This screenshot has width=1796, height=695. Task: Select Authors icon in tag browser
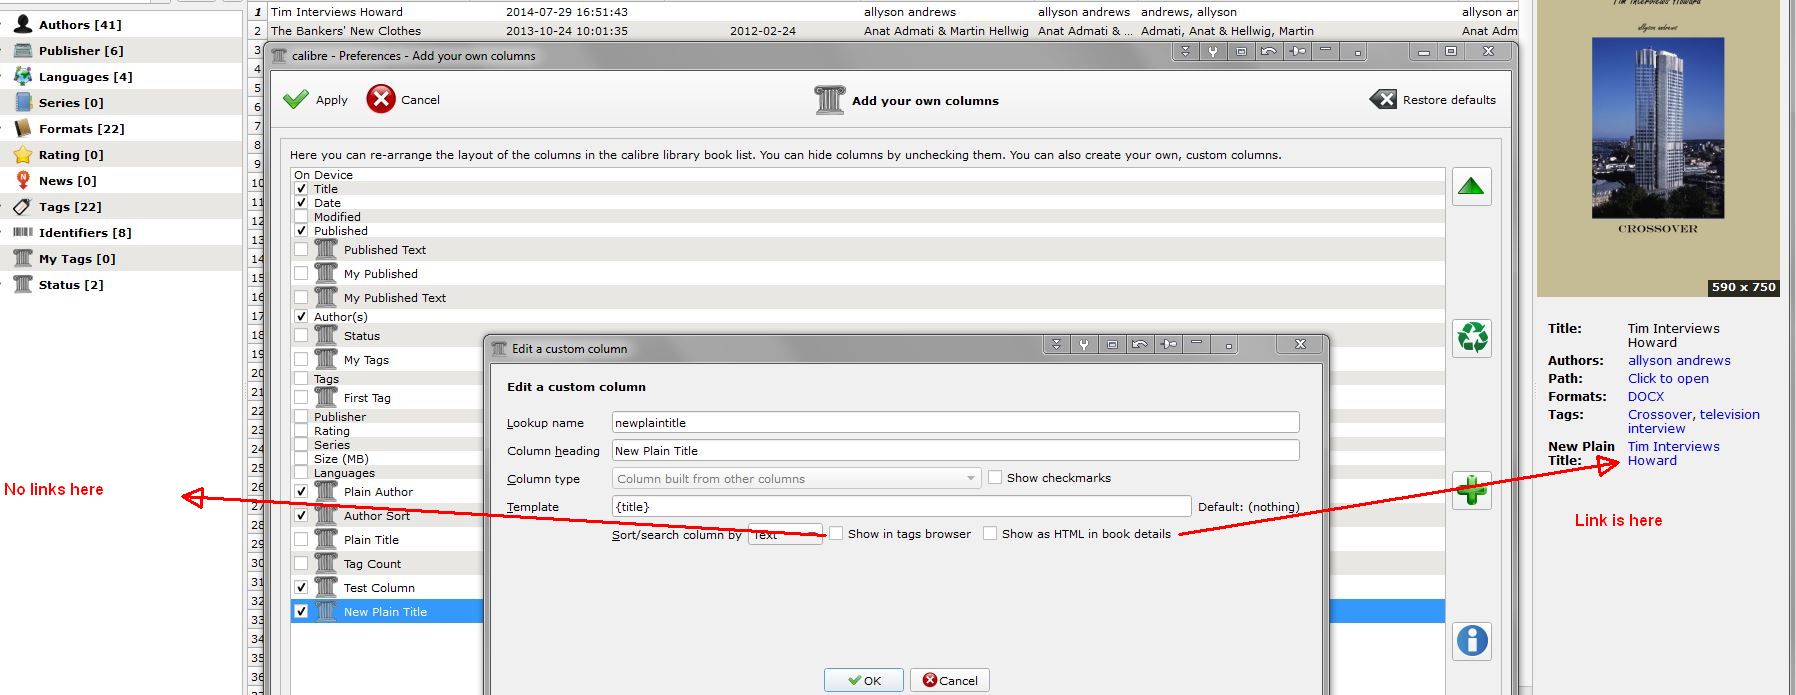pyautogui.click(x=23, y=24)
